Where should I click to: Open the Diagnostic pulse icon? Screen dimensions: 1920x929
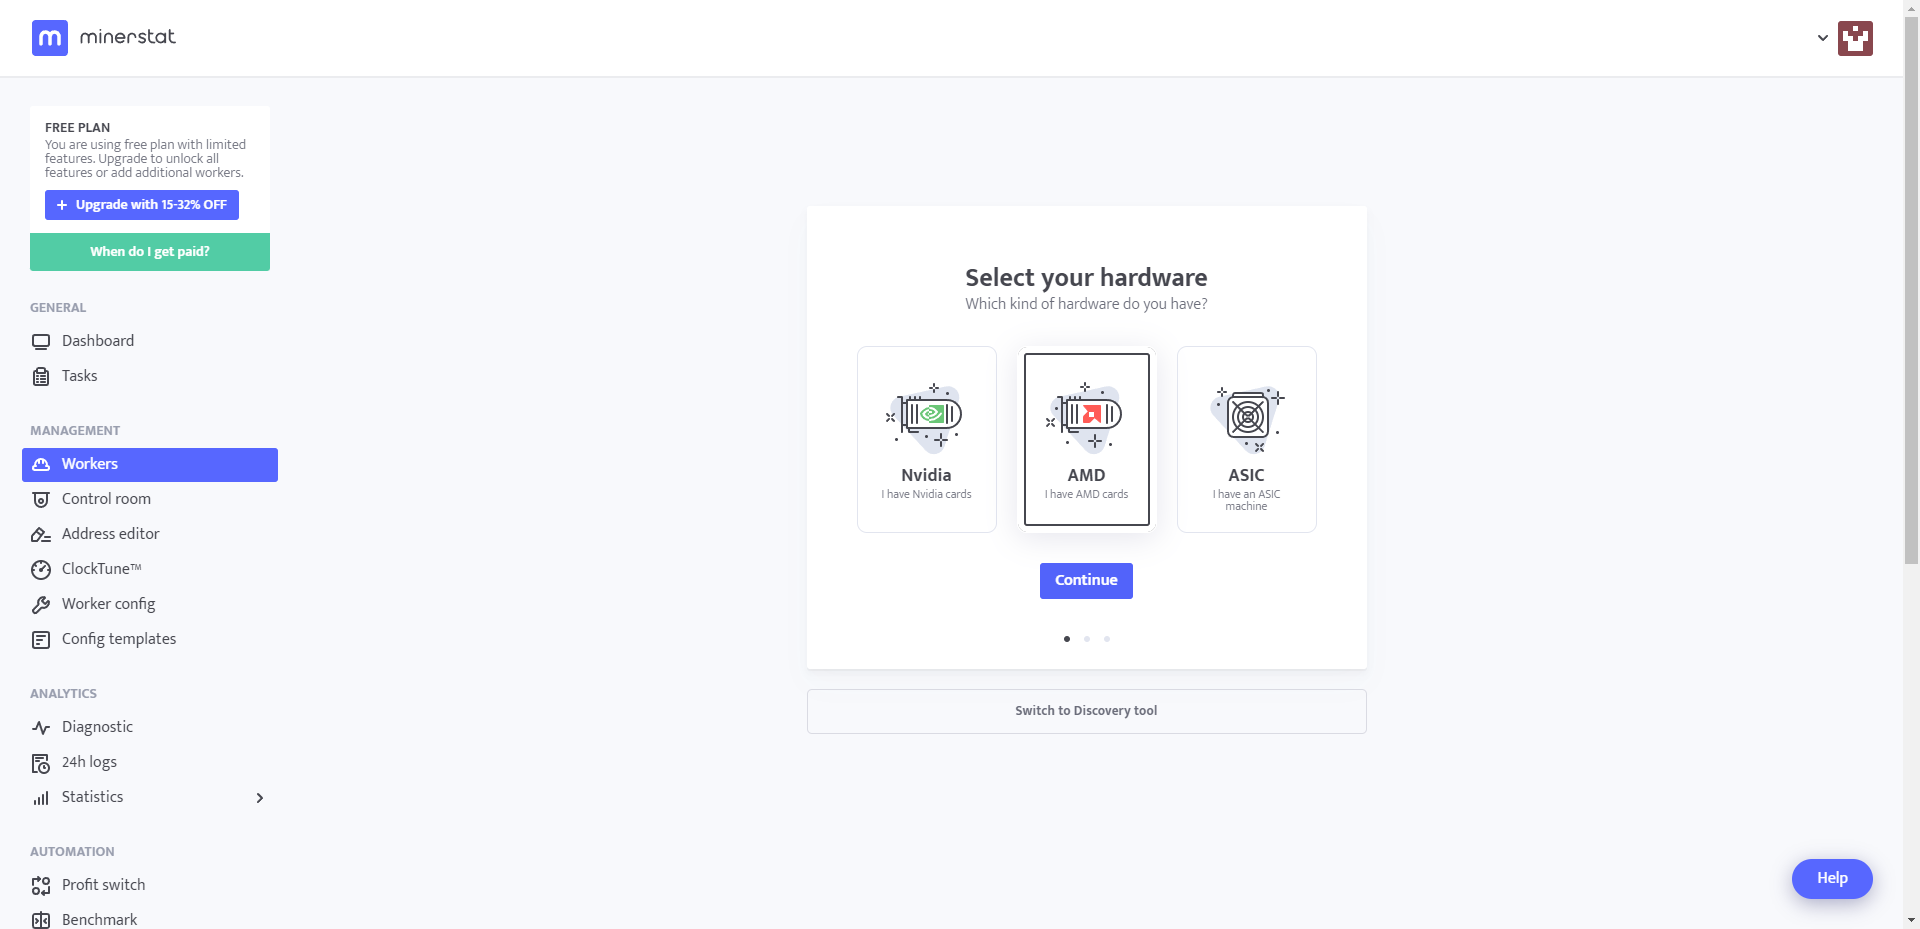(x=41, y=728)
